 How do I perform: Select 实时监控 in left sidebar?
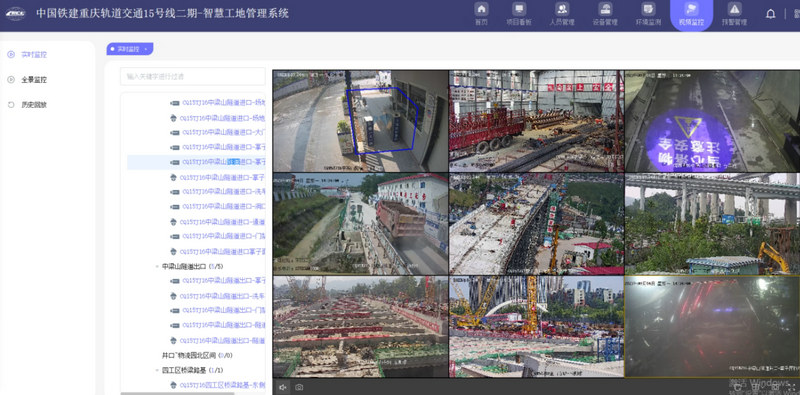[x=34, y=54]
